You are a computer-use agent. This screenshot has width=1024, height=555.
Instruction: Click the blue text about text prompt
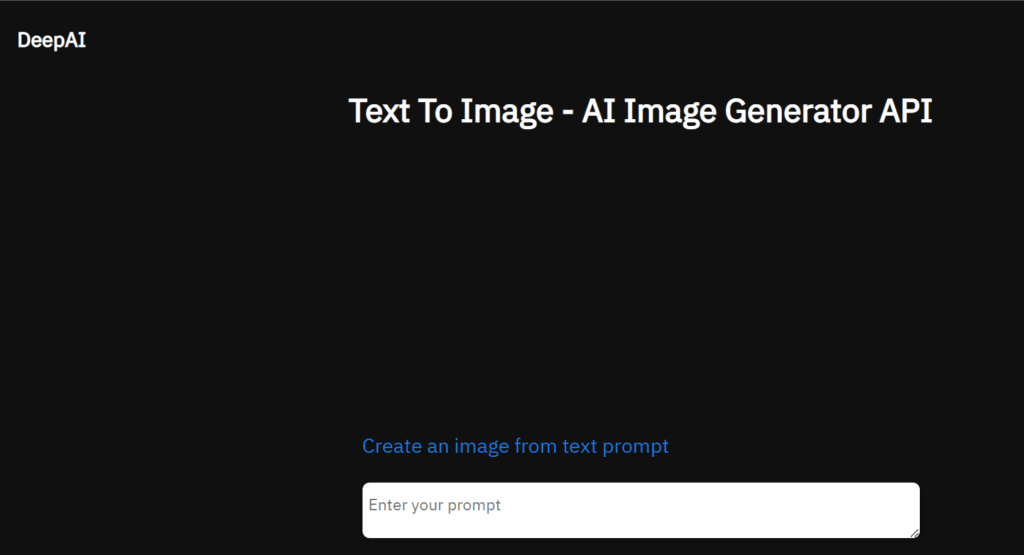(515, 447)
